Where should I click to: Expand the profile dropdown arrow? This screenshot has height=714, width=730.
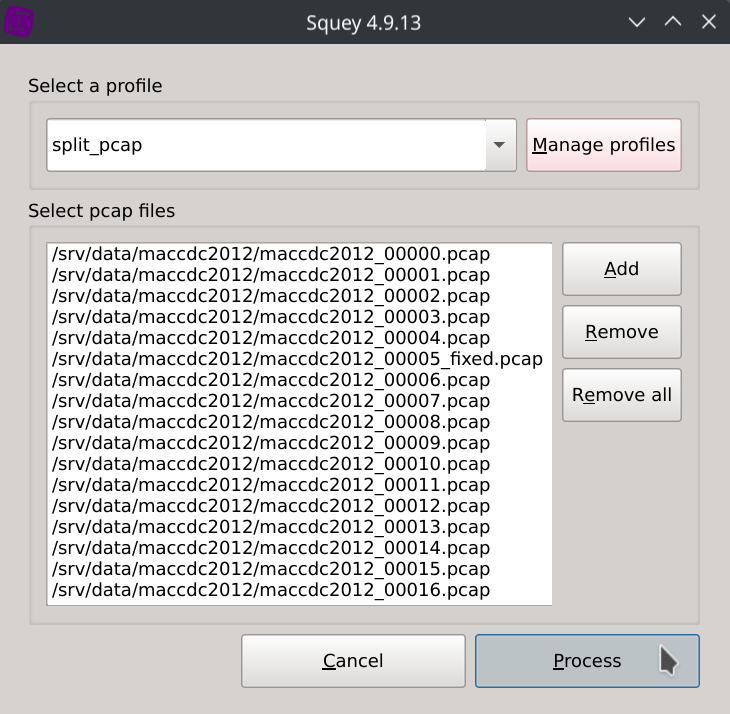coord(498,145)
